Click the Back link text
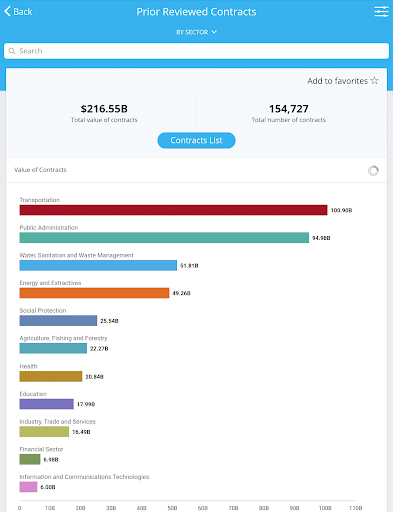 point(23,12)
